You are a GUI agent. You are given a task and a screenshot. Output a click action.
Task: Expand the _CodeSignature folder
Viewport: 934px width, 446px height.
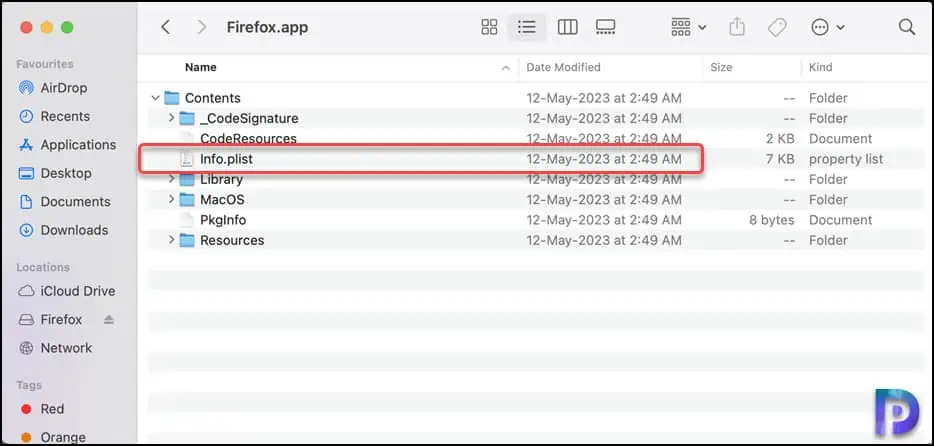tap(172, 118)
